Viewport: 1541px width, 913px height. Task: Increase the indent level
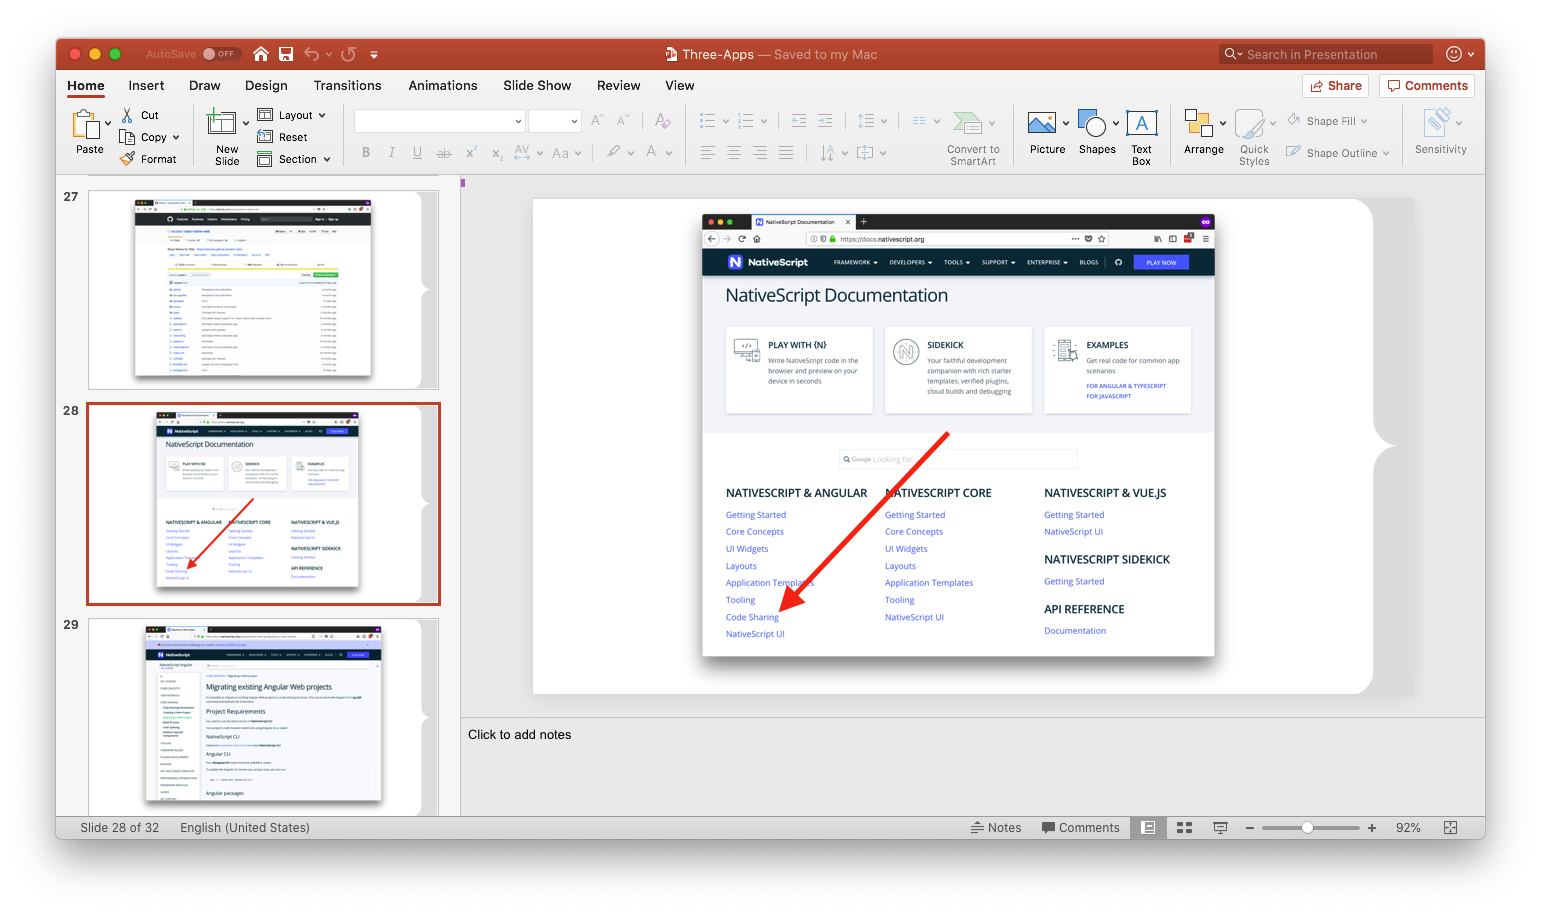(825, 121)
